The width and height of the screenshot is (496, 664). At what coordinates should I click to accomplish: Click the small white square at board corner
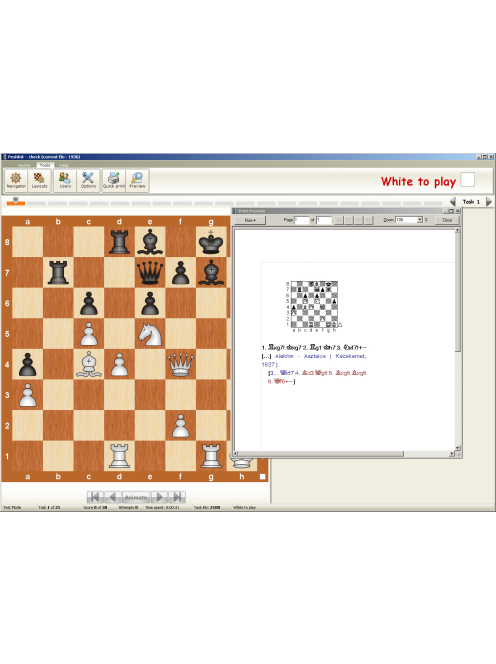click(263, 477)
